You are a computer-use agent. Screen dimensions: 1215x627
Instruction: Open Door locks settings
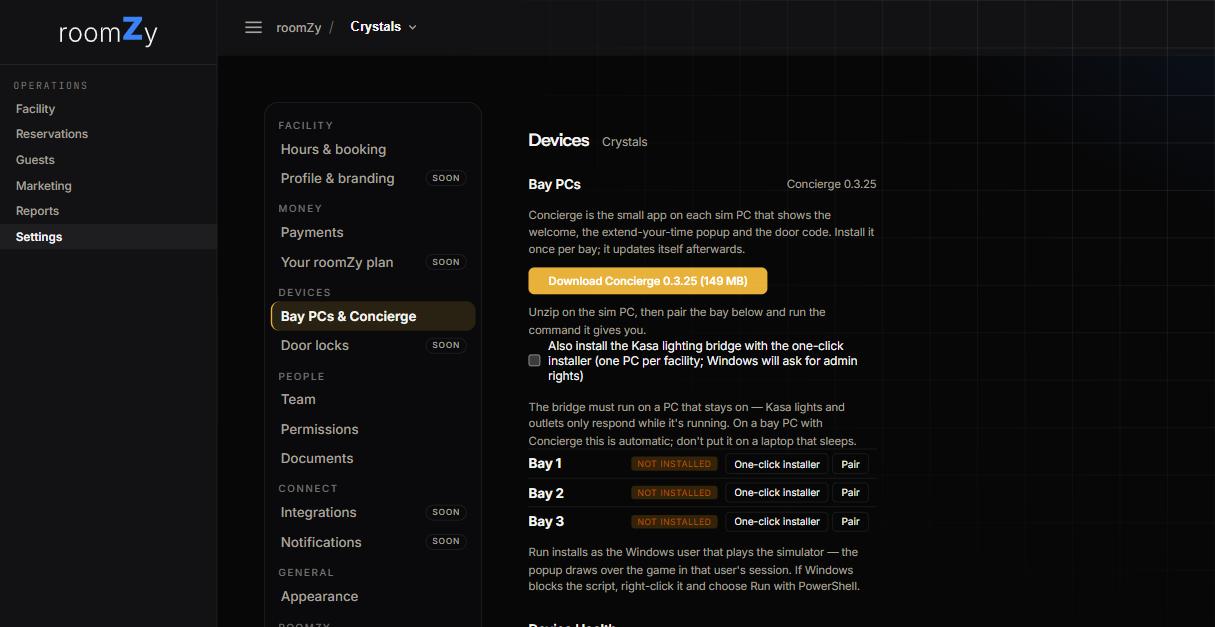(372, 345)
